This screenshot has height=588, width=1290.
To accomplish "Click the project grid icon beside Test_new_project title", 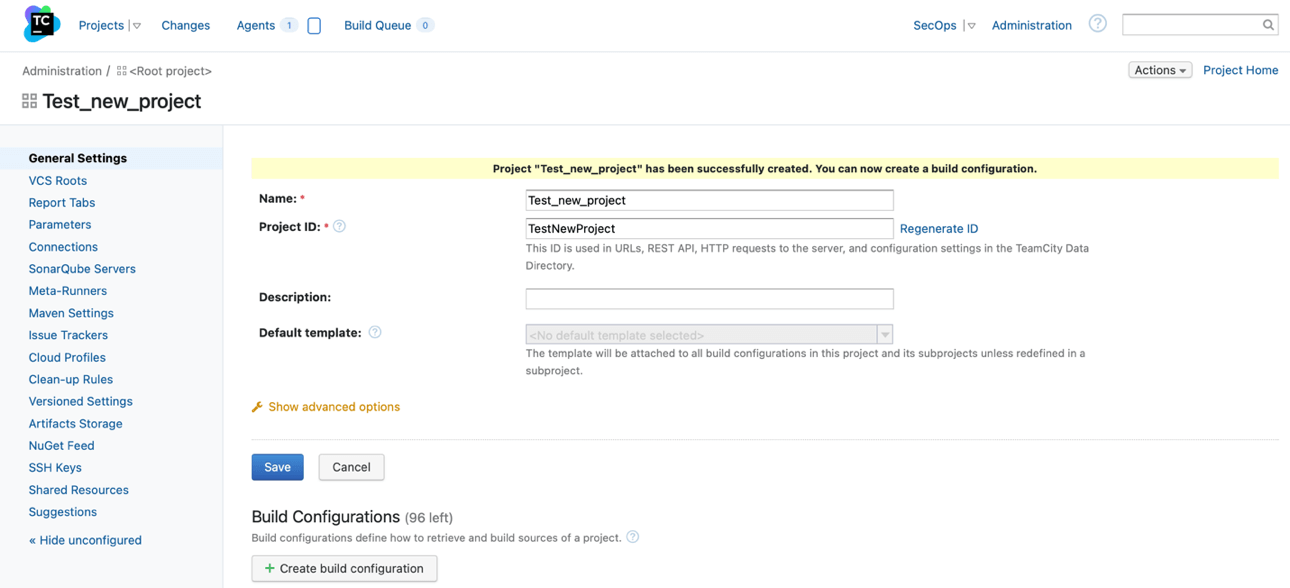I will point(29,101).
